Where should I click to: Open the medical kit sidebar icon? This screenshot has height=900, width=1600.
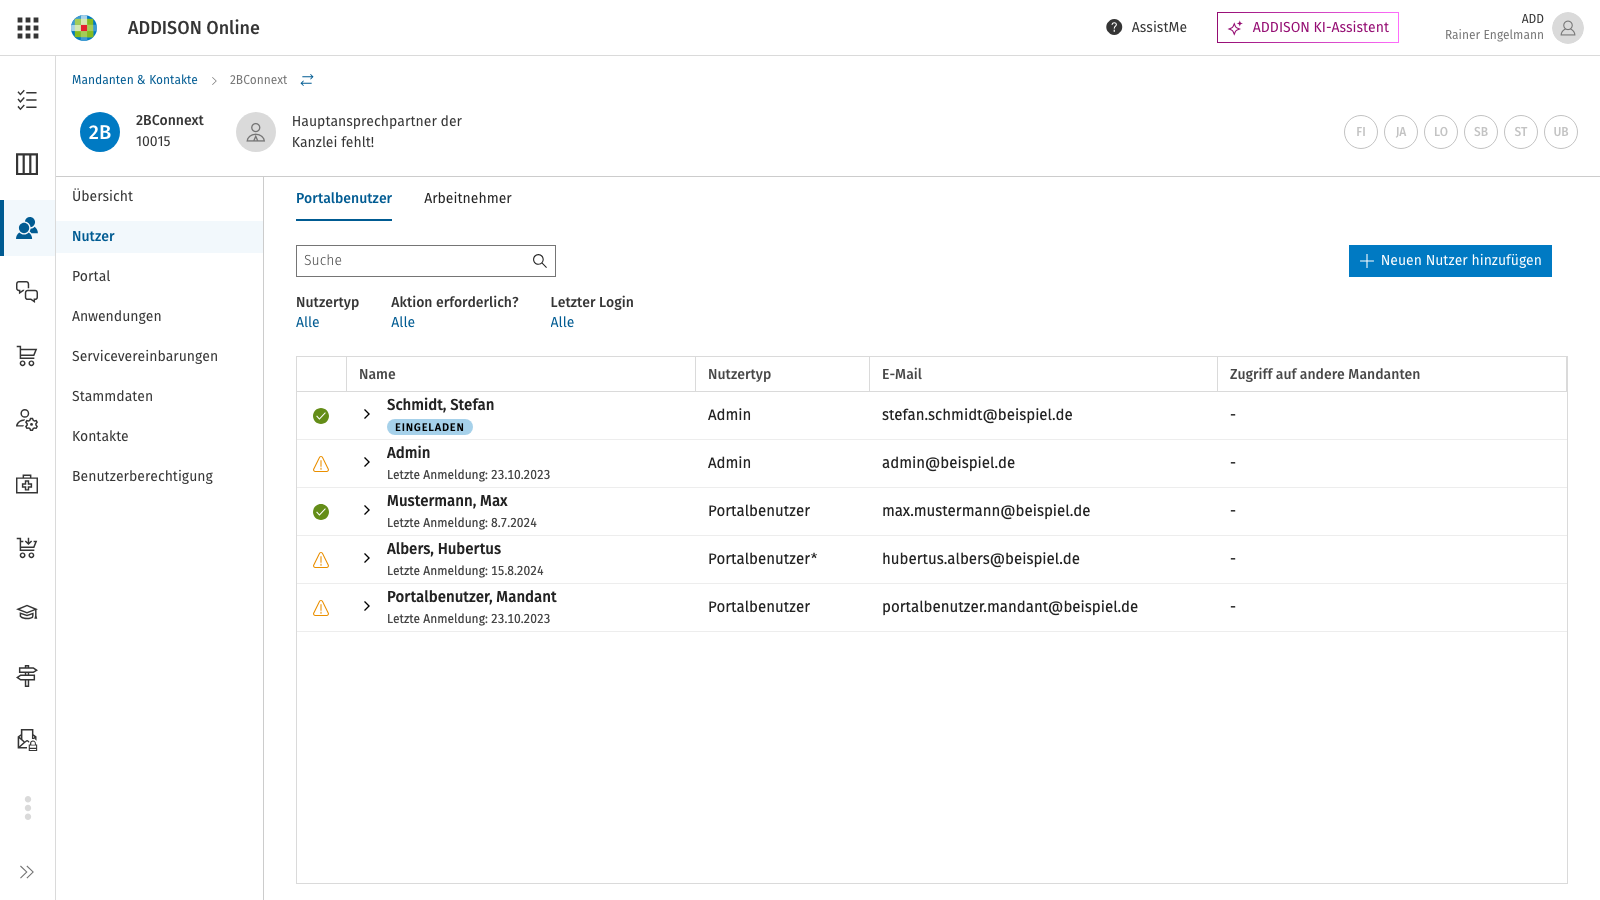(x=27, y=484)
